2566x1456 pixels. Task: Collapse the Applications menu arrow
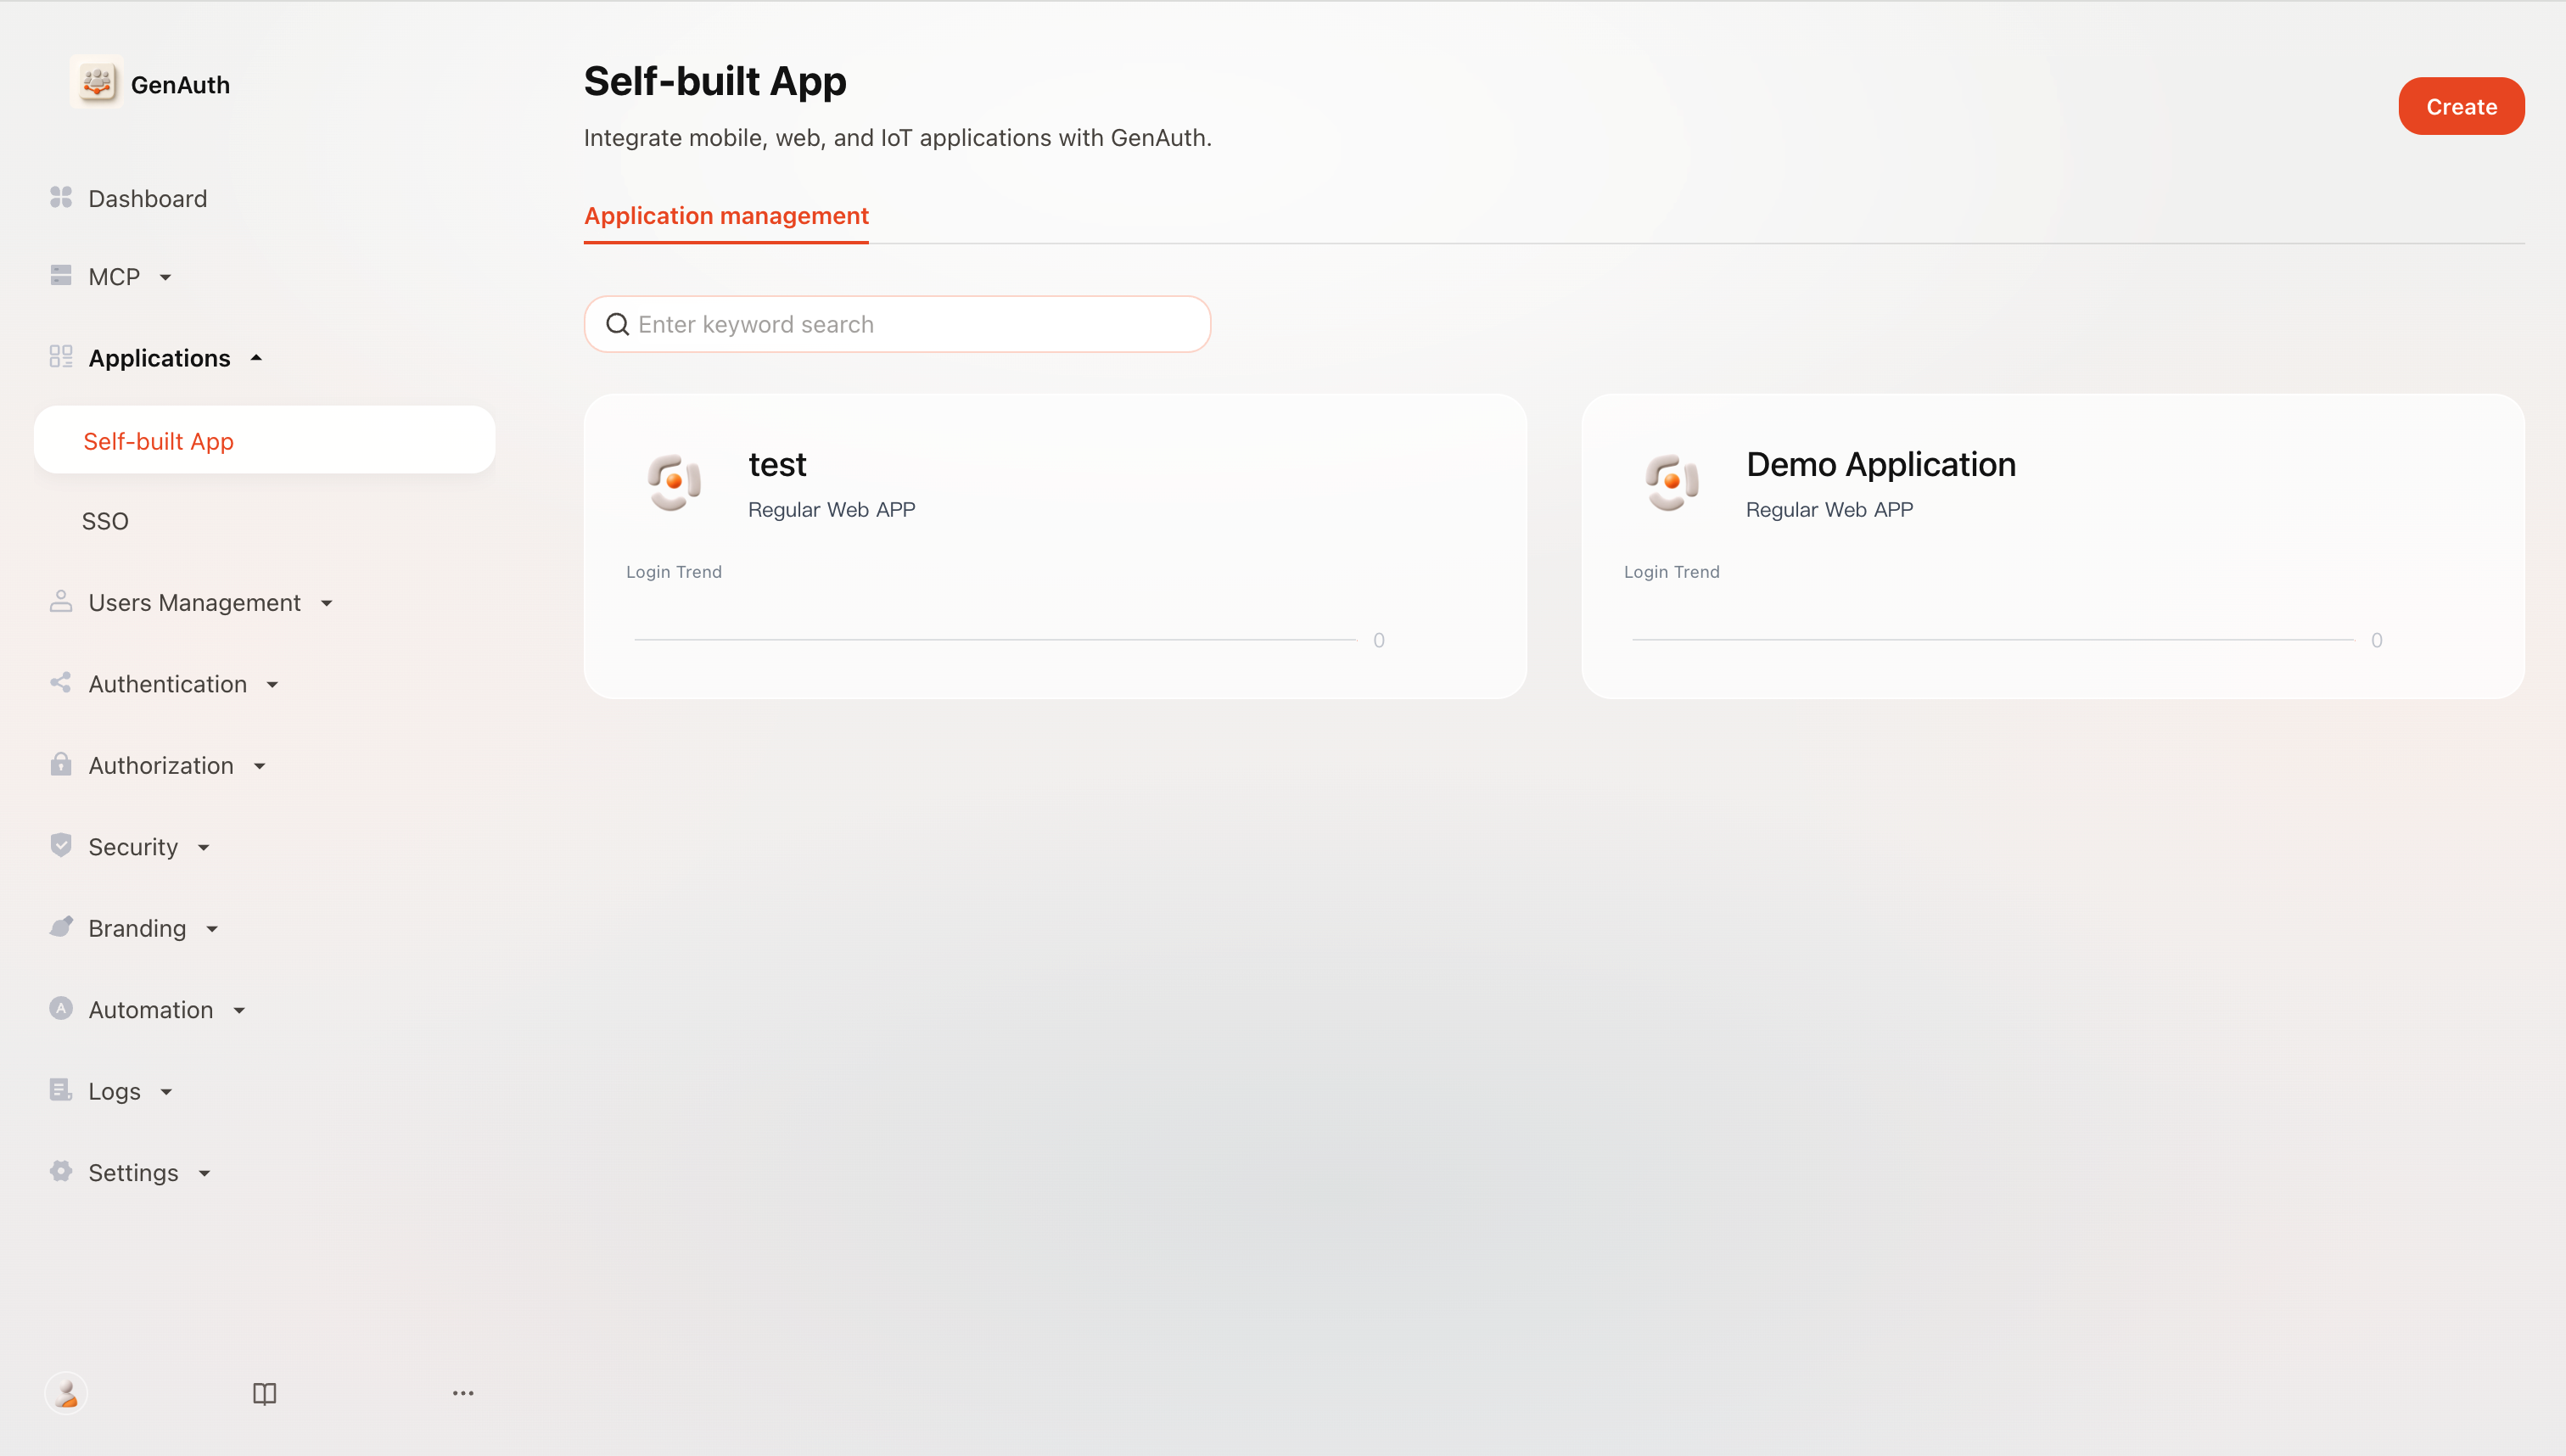click(x=256, y=357)
